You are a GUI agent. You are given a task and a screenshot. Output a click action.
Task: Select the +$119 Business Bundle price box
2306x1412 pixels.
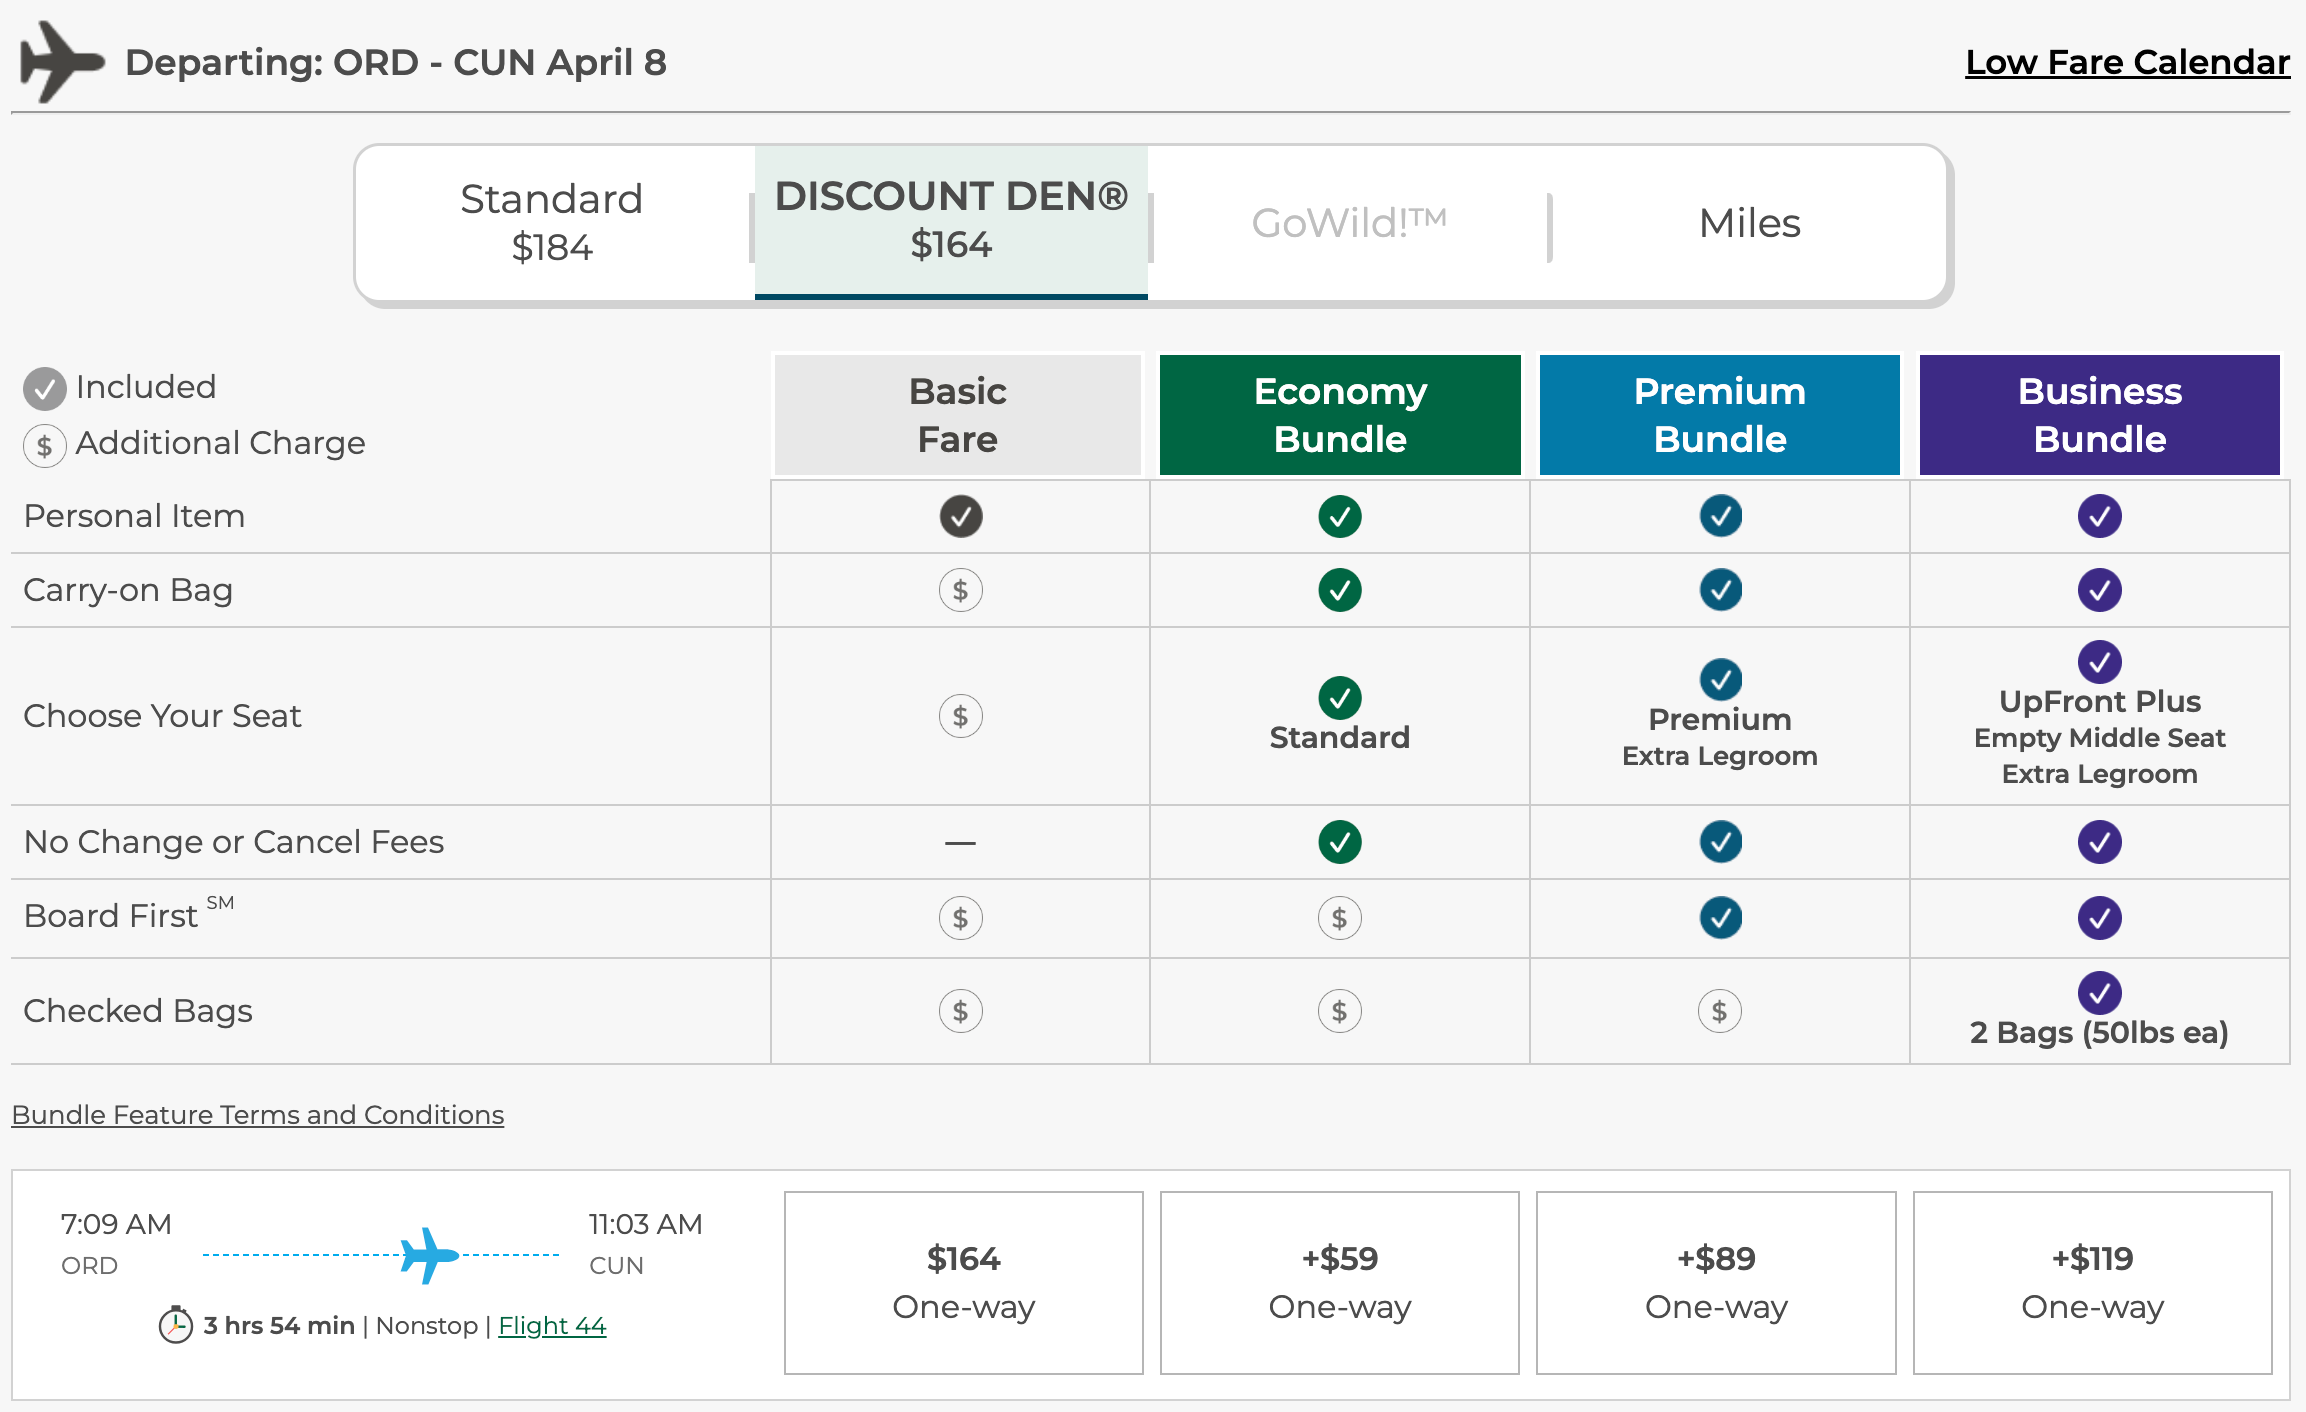pos(2092,1282)
